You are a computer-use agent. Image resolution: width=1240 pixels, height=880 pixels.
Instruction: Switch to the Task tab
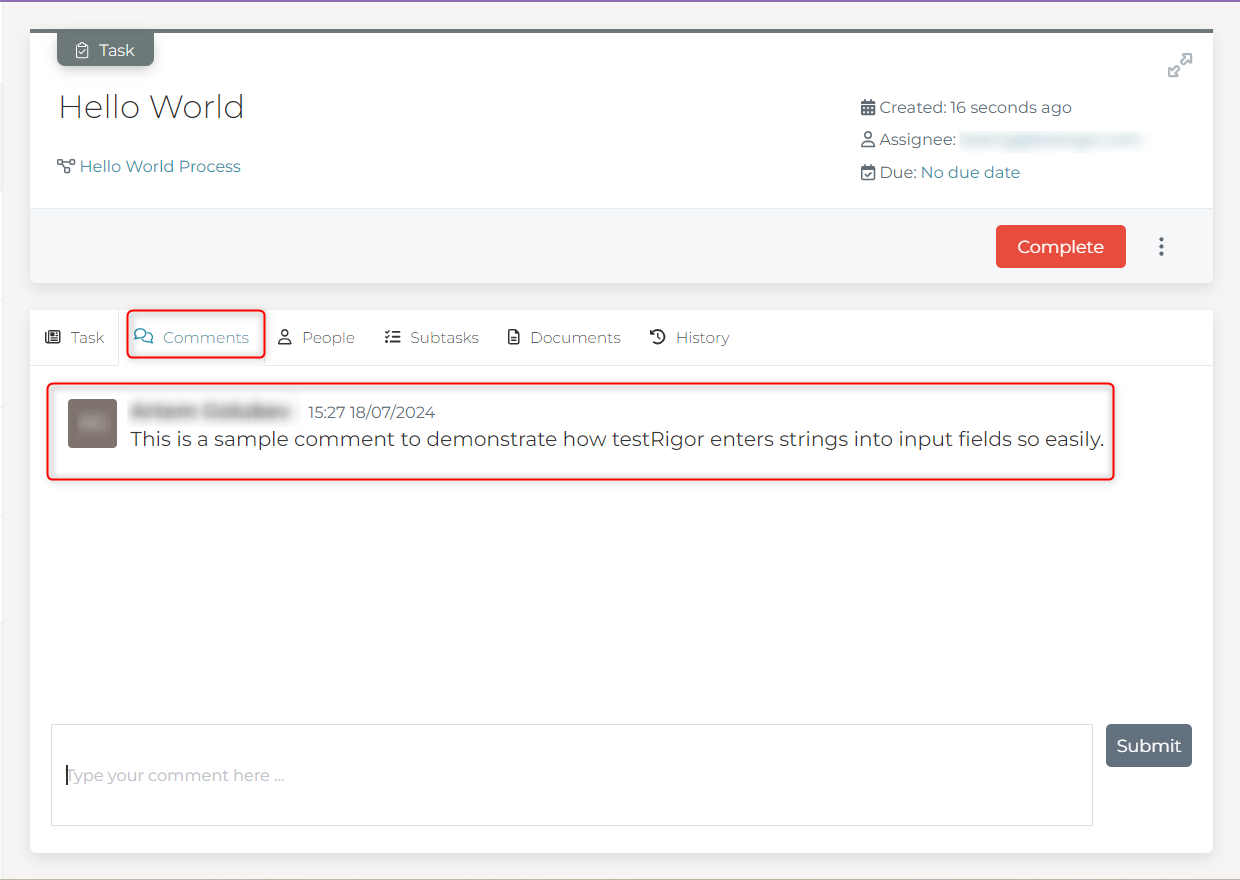(75, 338)
